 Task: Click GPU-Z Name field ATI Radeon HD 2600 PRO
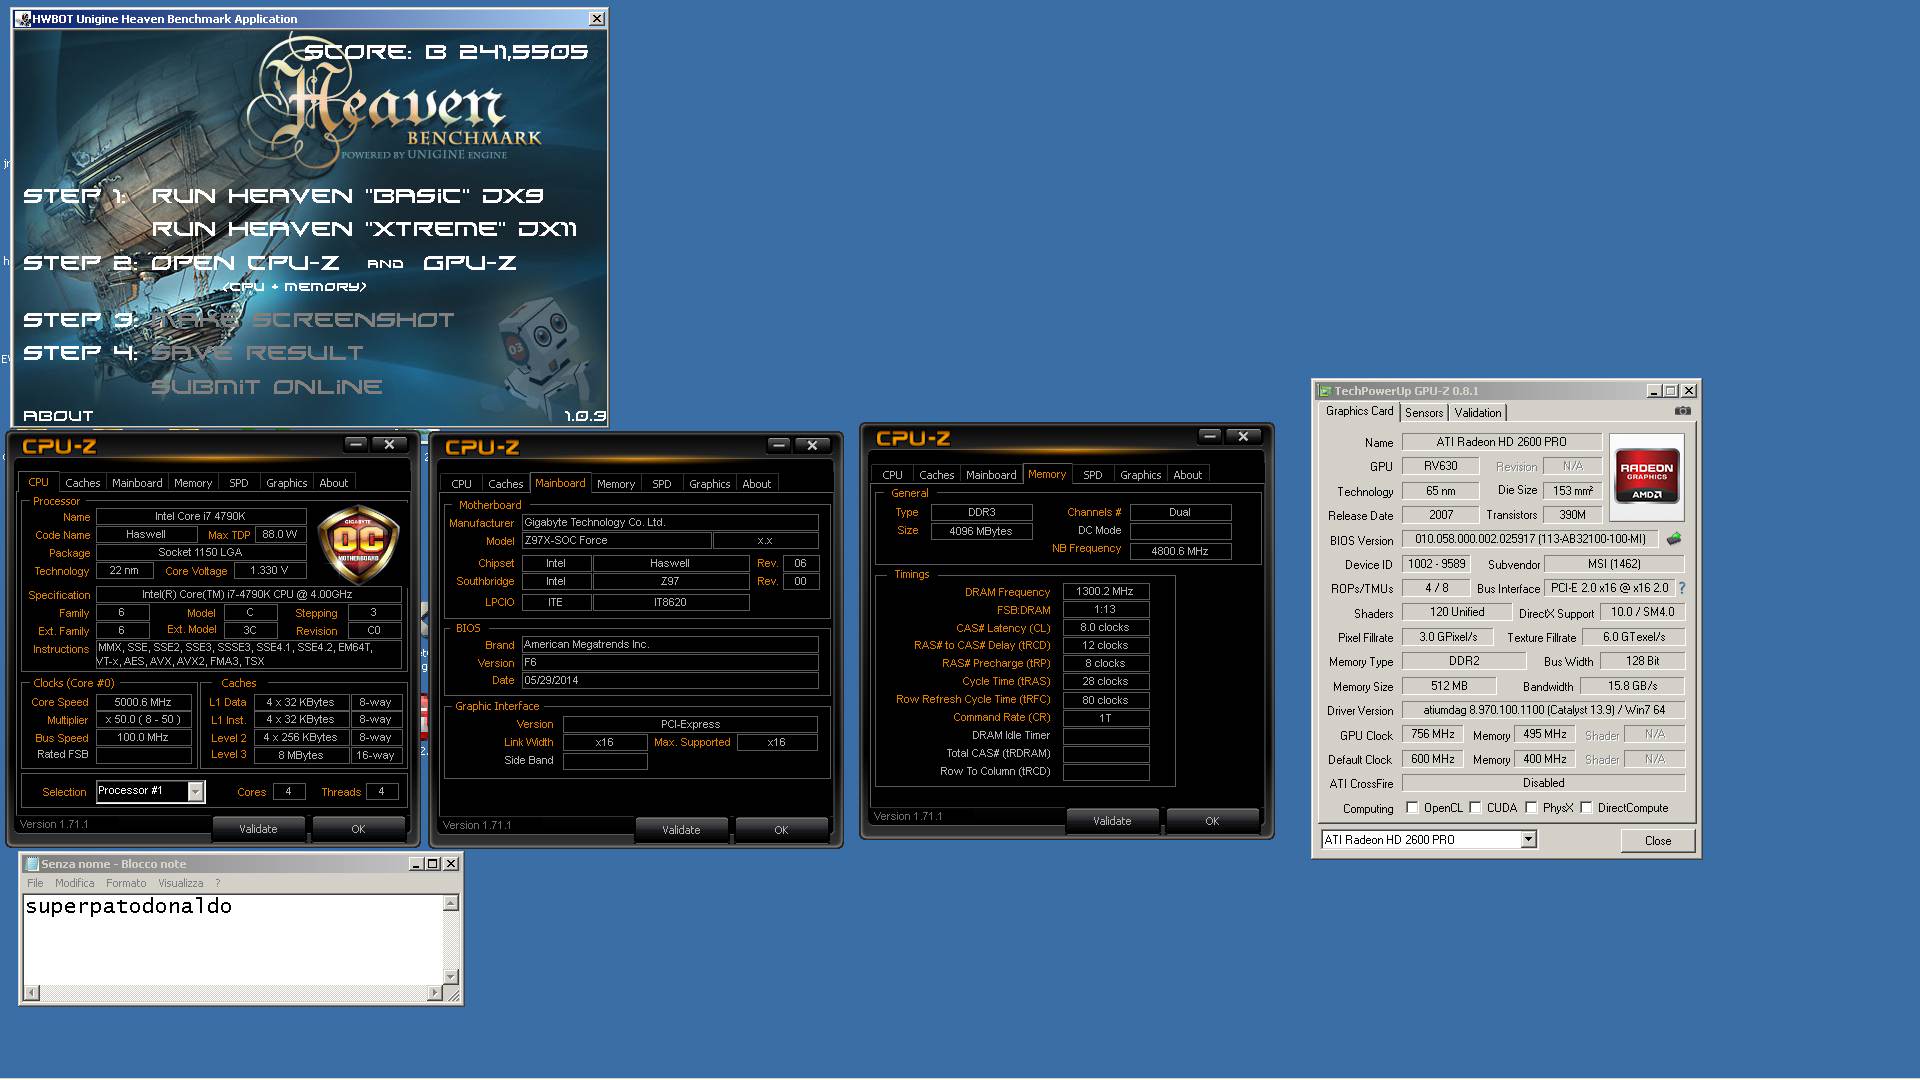pos(1501,441)
